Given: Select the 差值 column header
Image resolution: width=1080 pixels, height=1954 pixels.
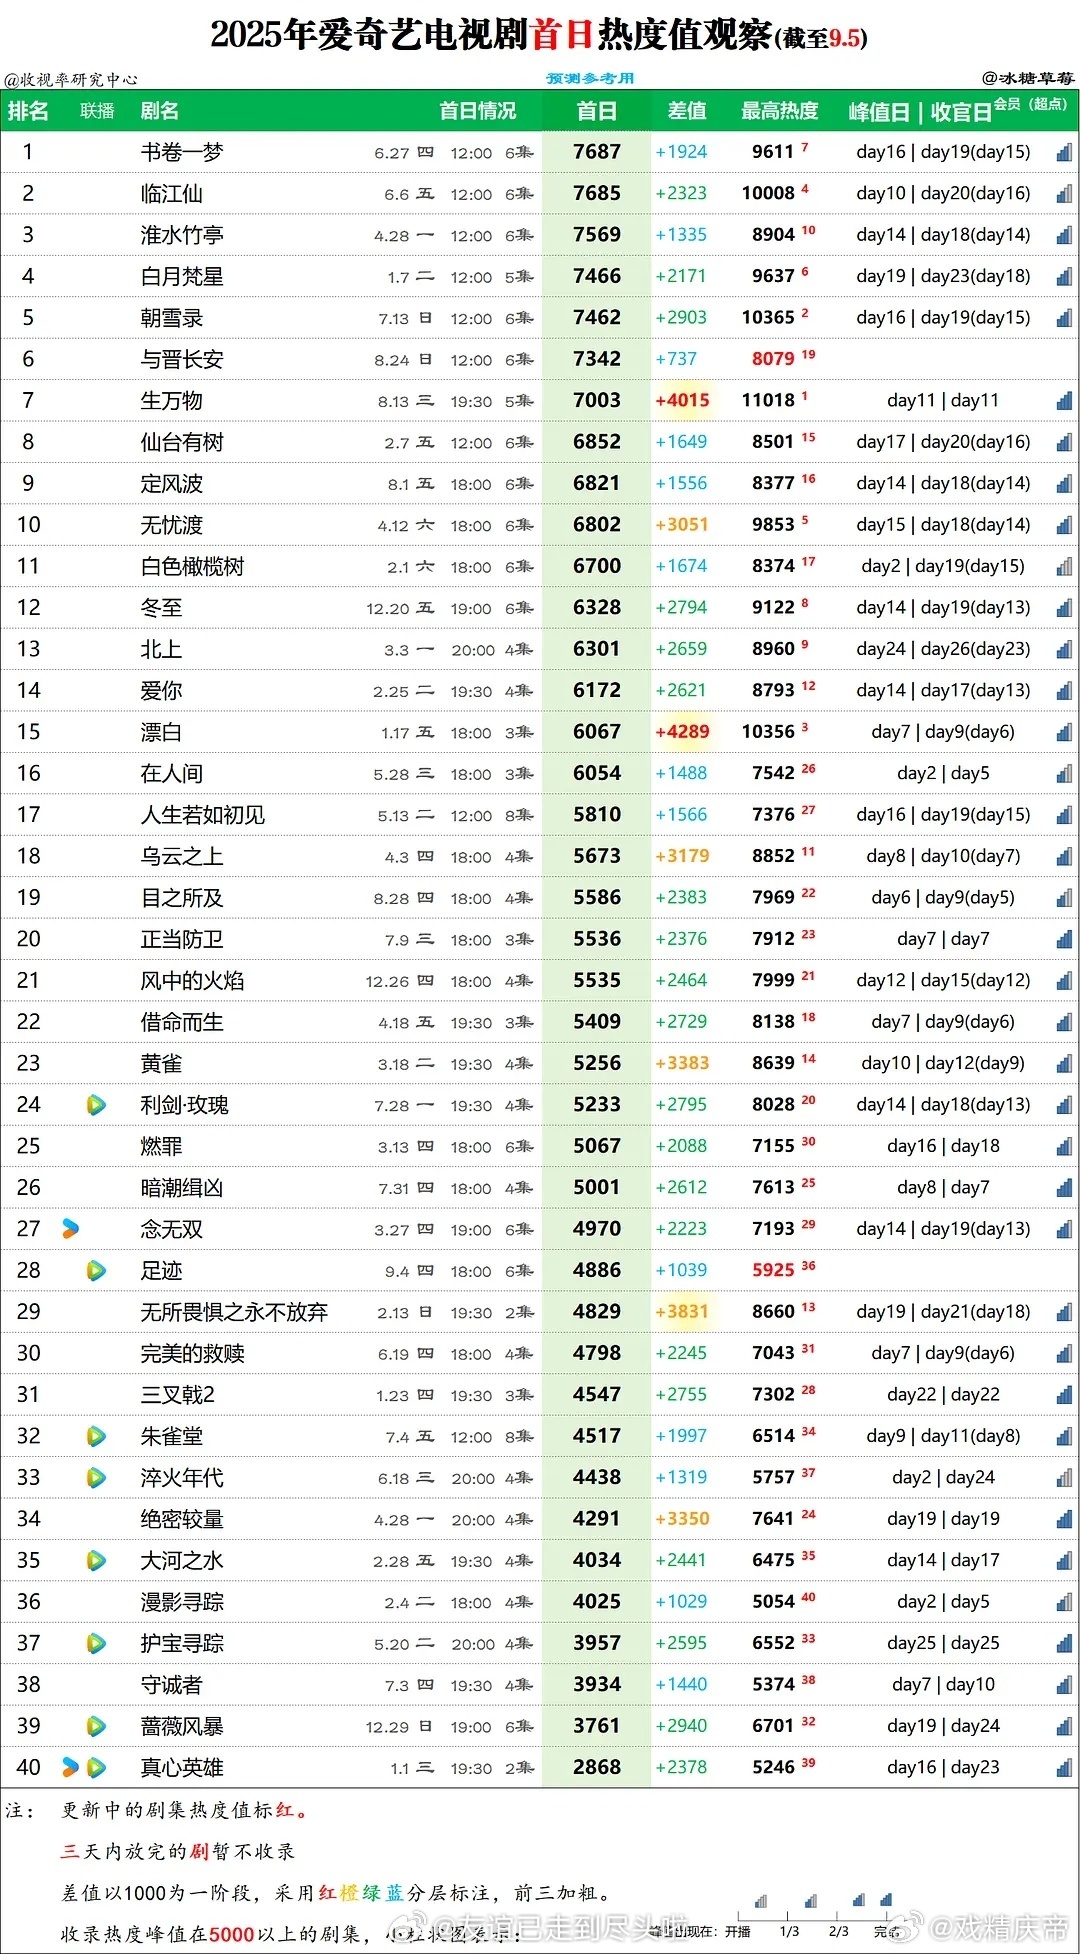Looking at the screenshot, I should point(687,111).
